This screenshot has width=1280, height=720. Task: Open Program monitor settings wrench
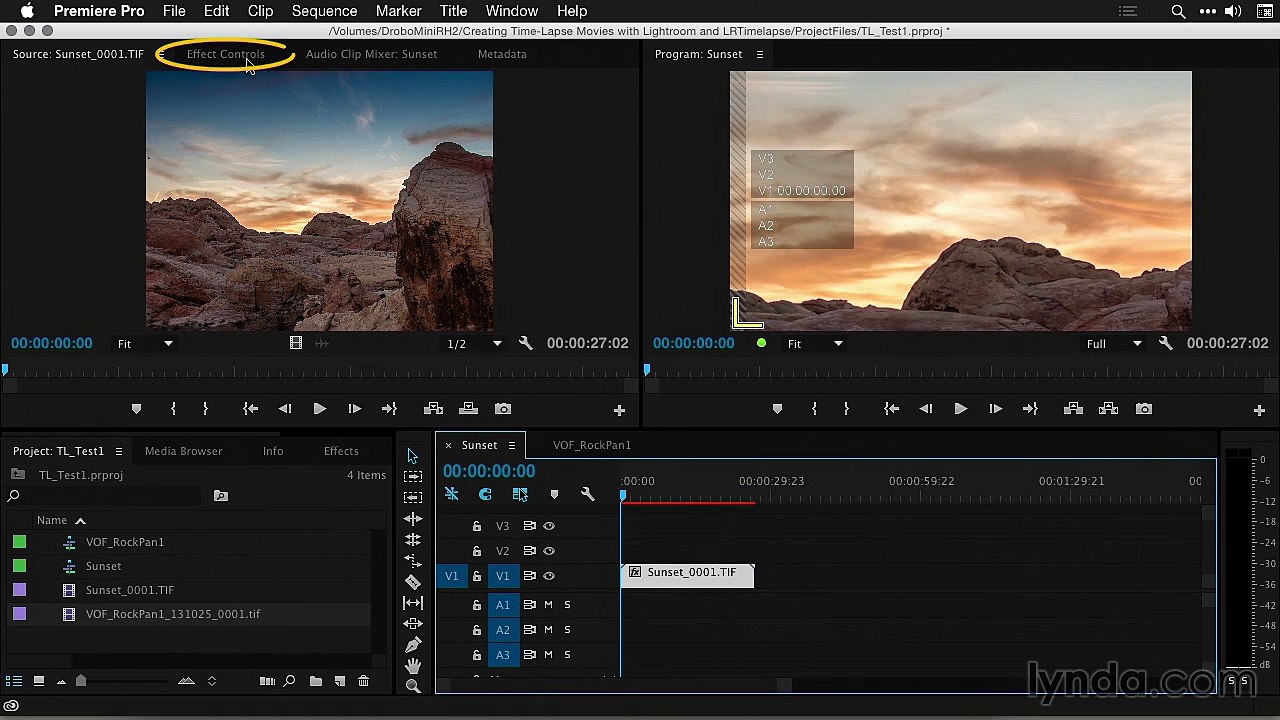click(x=1166, y=343)
